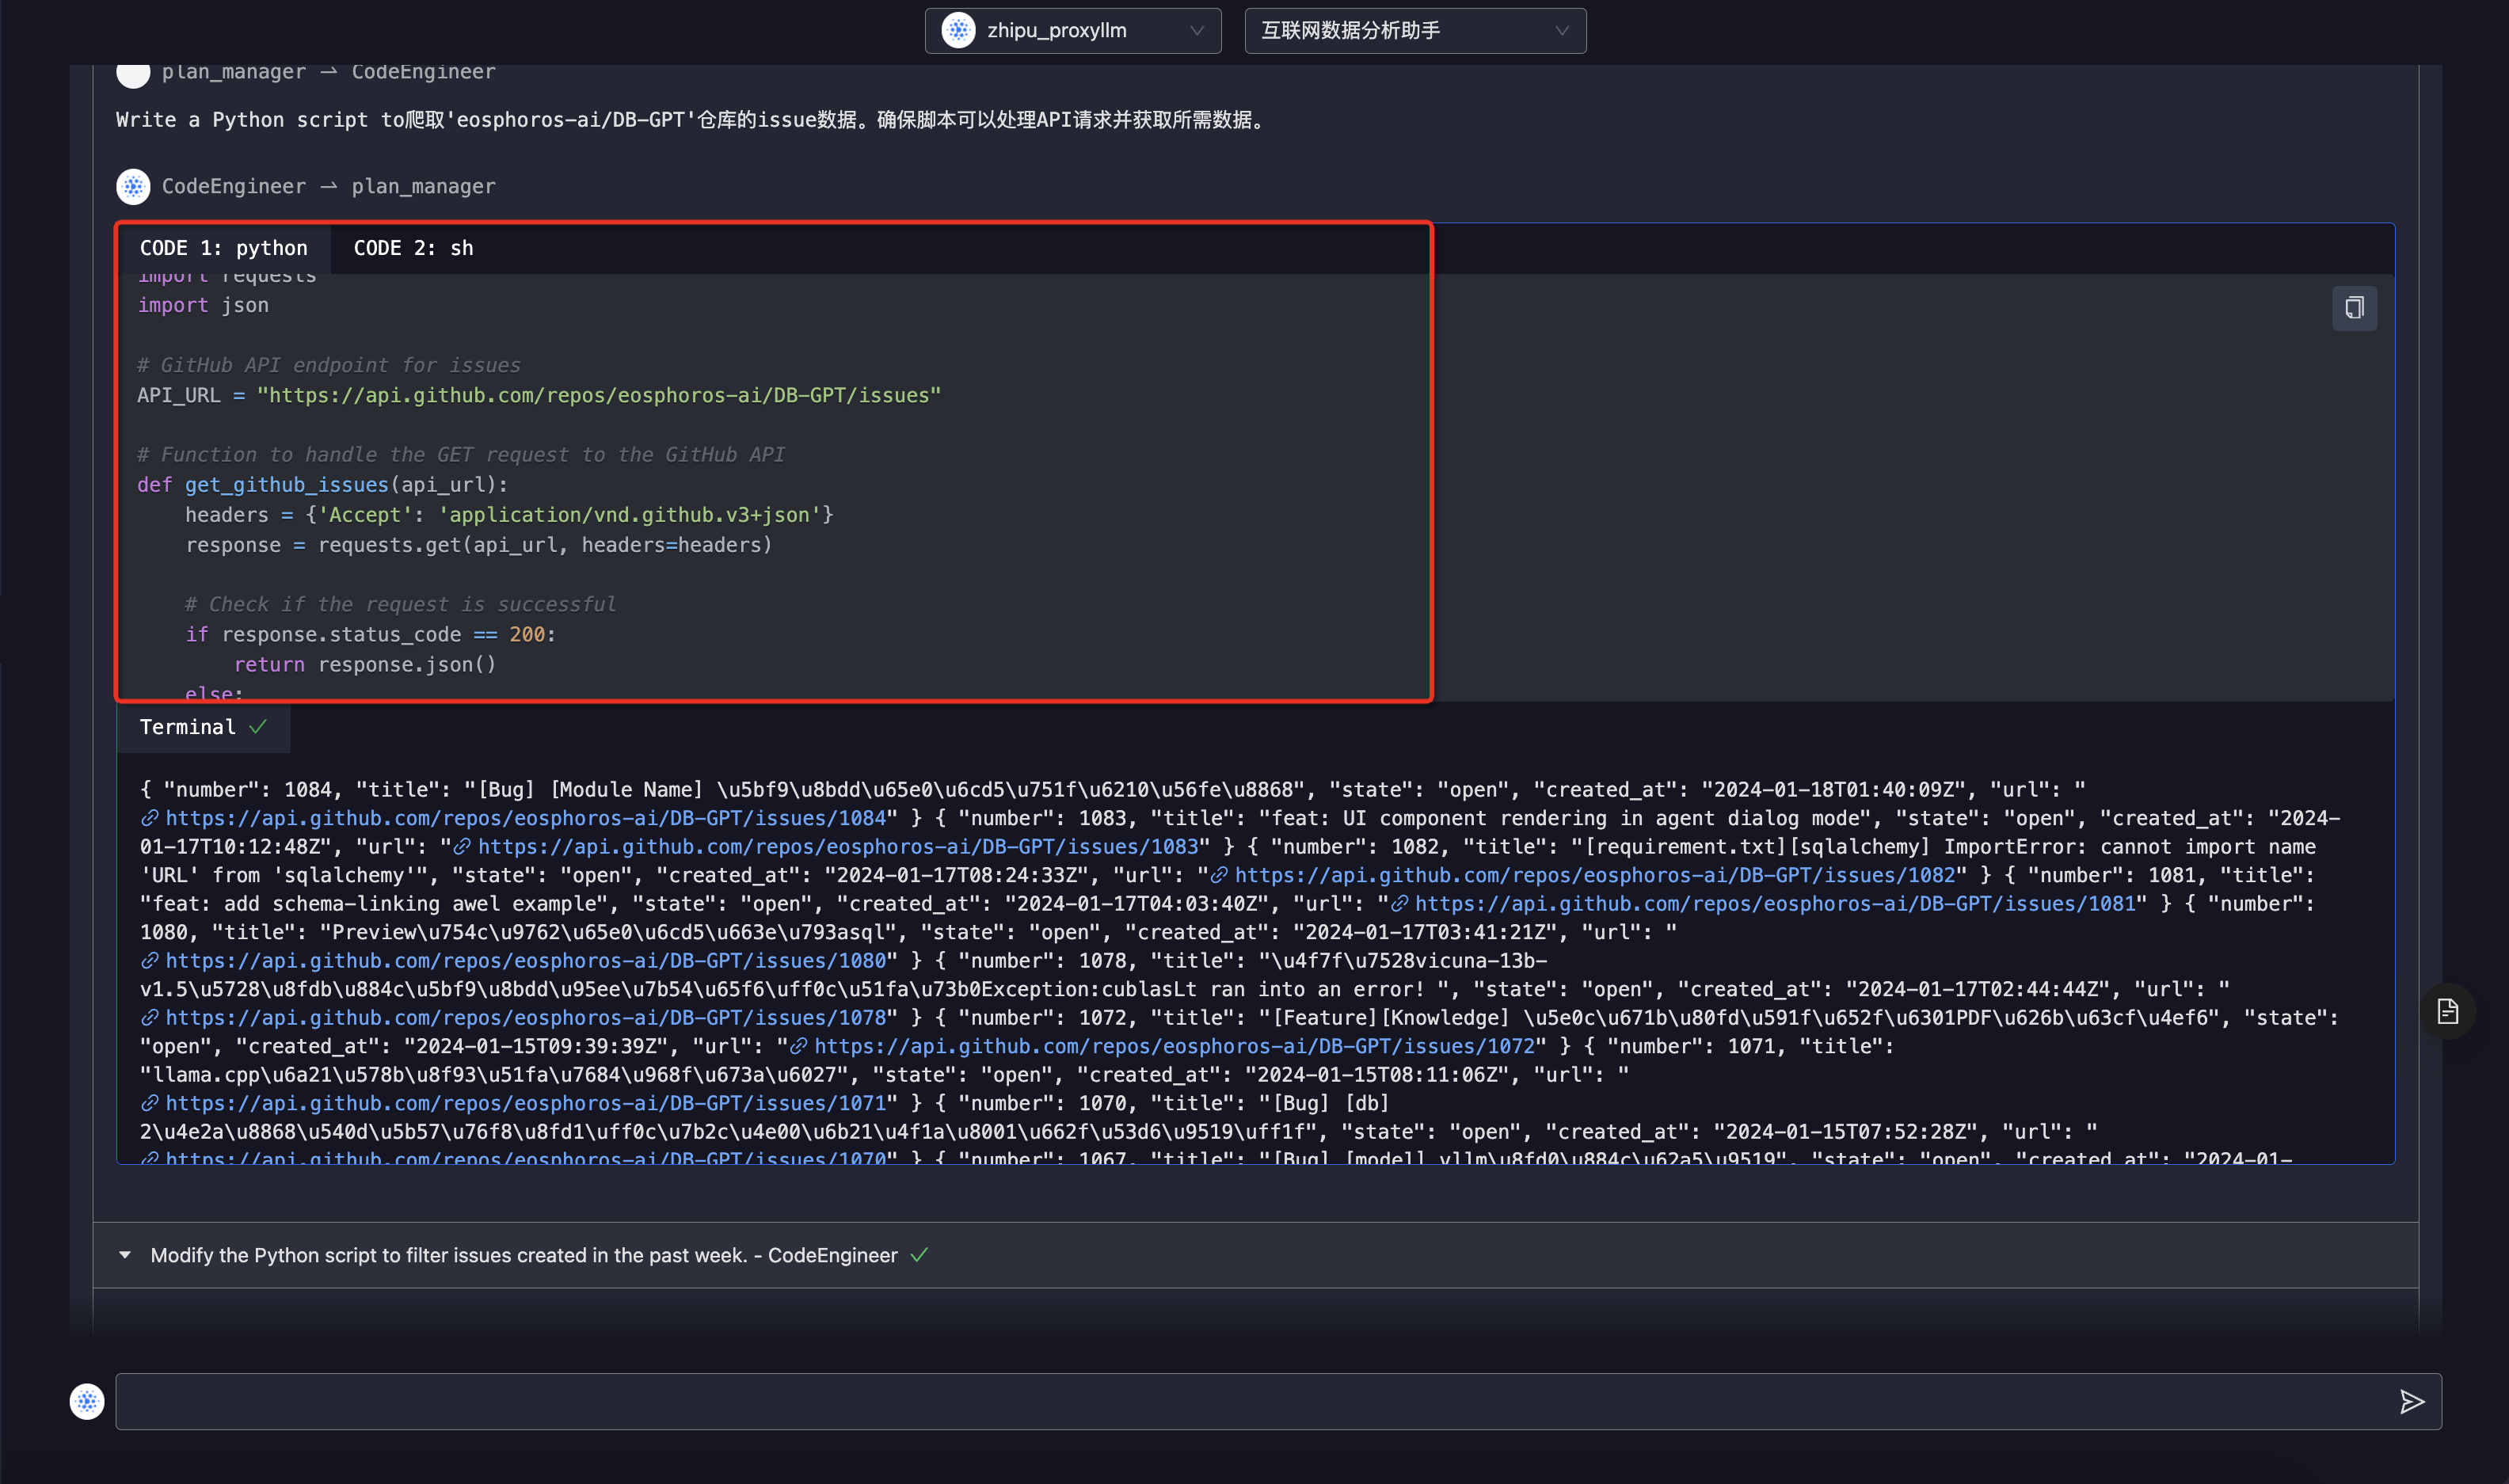Viewport: 2509px width, 1484px height.
Task: Open the issues/1083 API link
Action: [838, 846]
